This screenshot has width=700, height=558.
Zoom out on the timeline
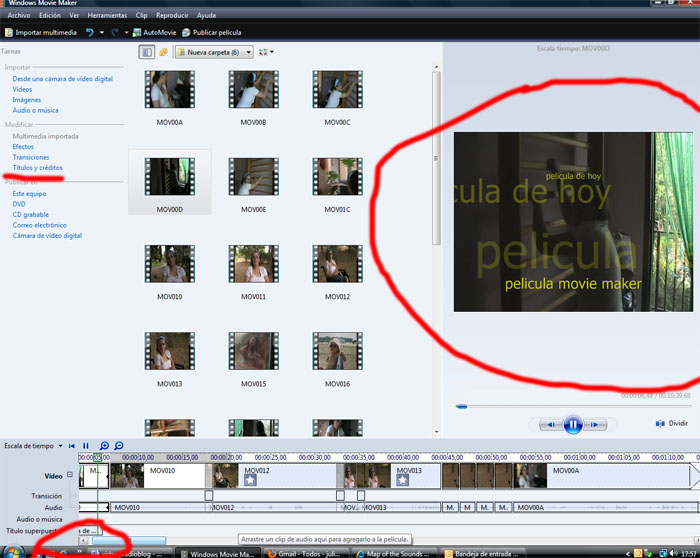(x=119, y=446)
